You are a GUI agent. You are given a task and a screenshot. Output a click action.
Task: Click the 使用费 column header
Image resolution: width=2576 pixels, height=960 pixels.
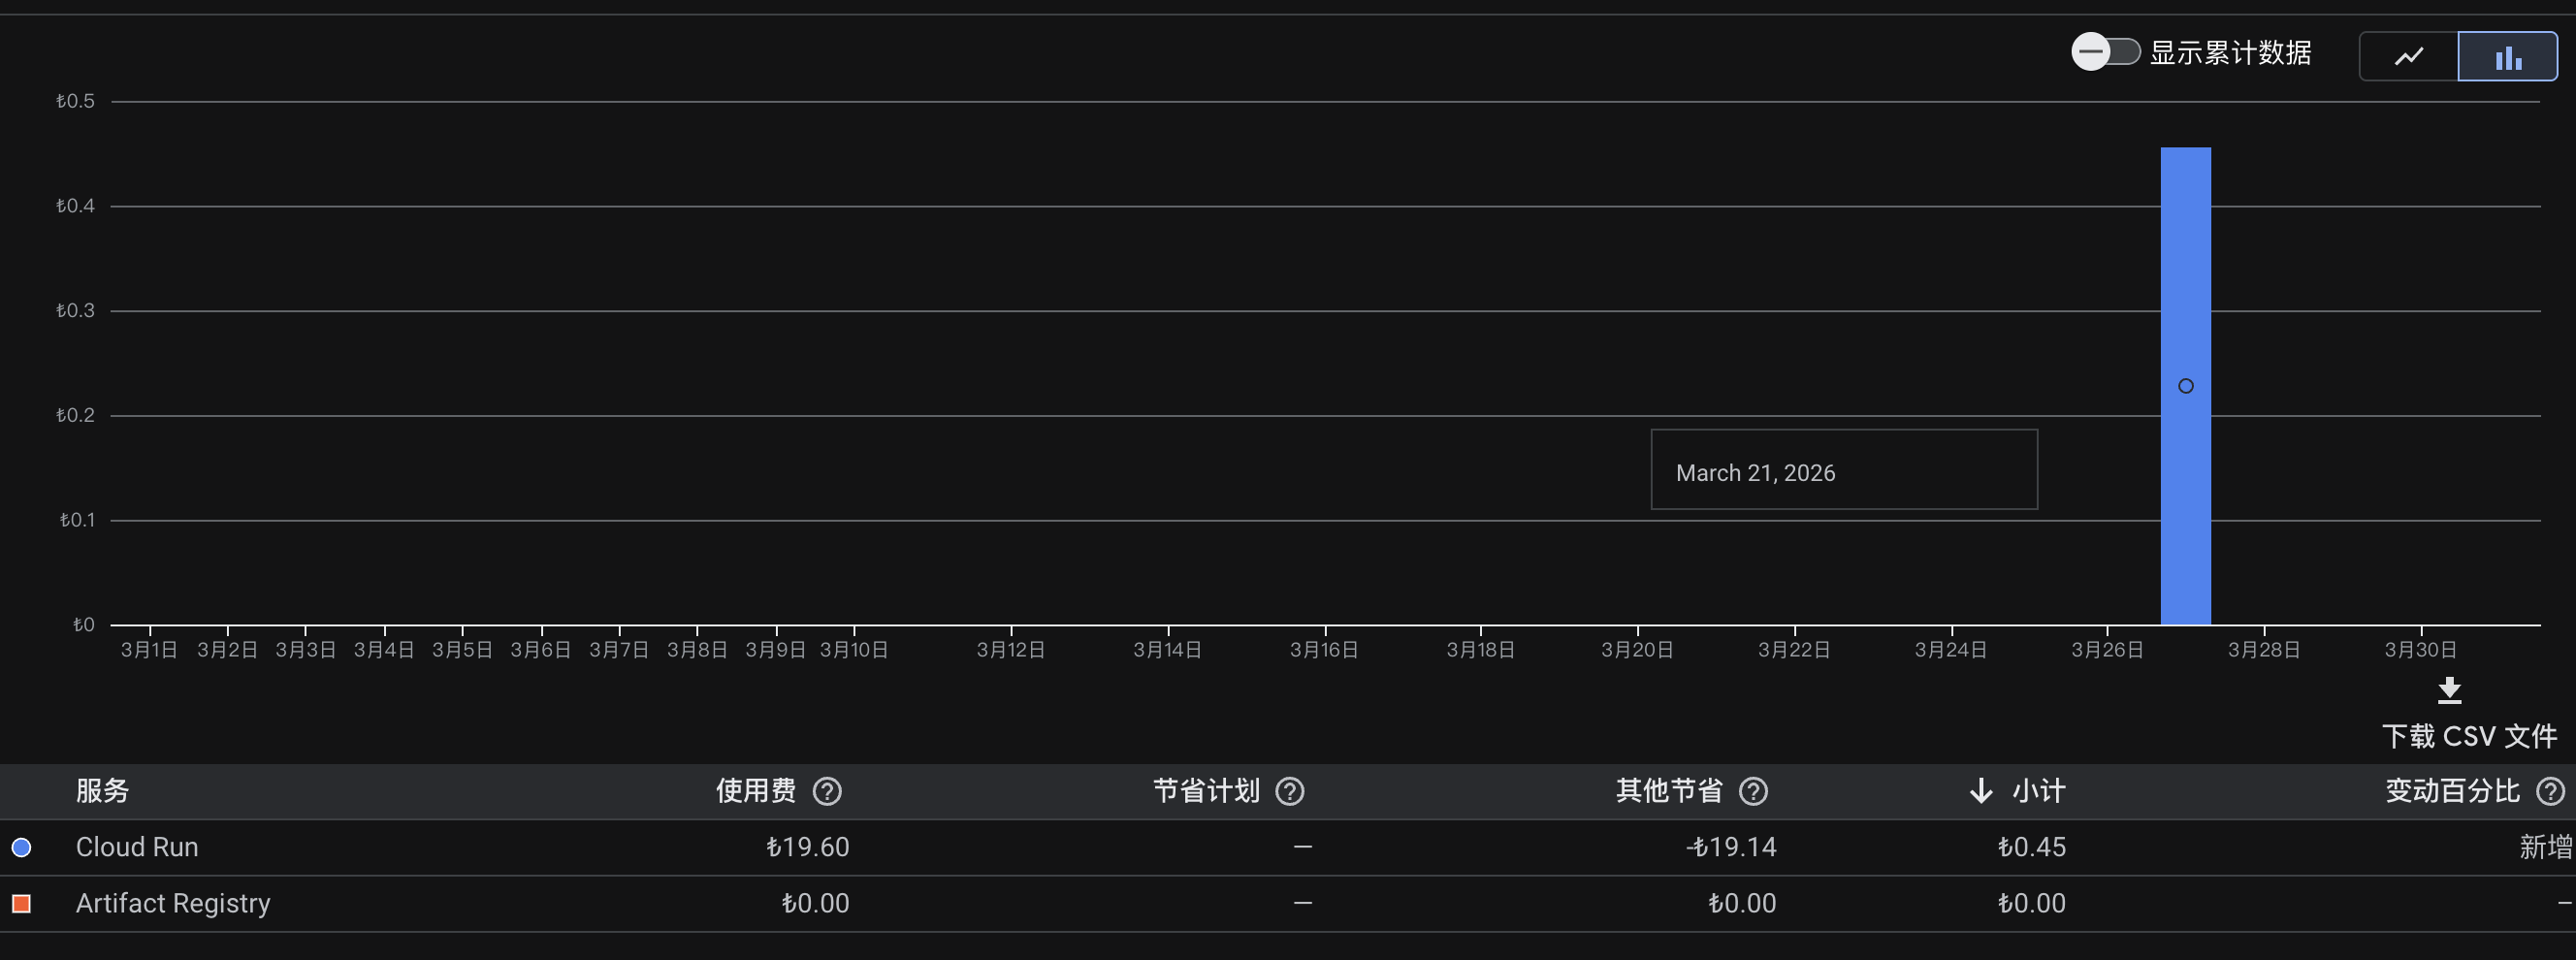point(756,792)
